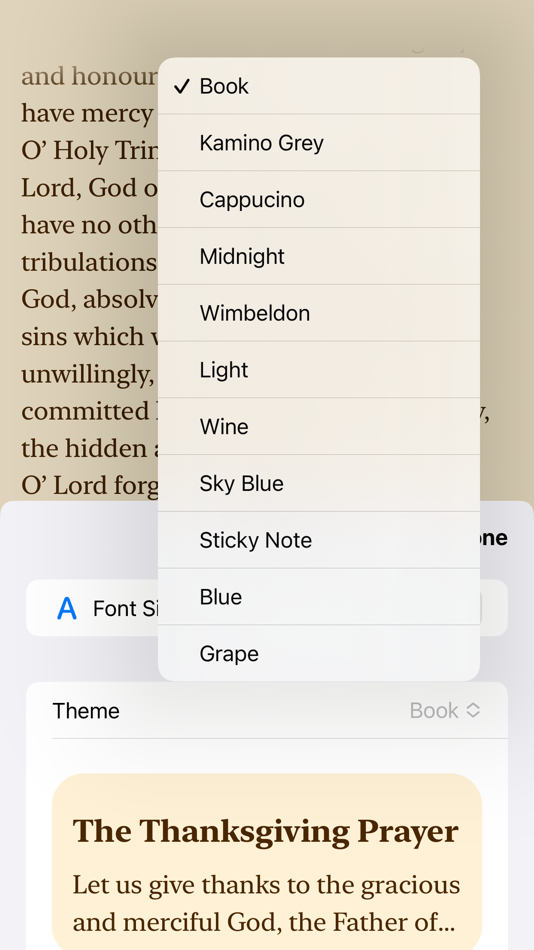Click the Theme row label
Image resolution: width=534 pixels, height=950 pixels.
[x=86, y=710]
